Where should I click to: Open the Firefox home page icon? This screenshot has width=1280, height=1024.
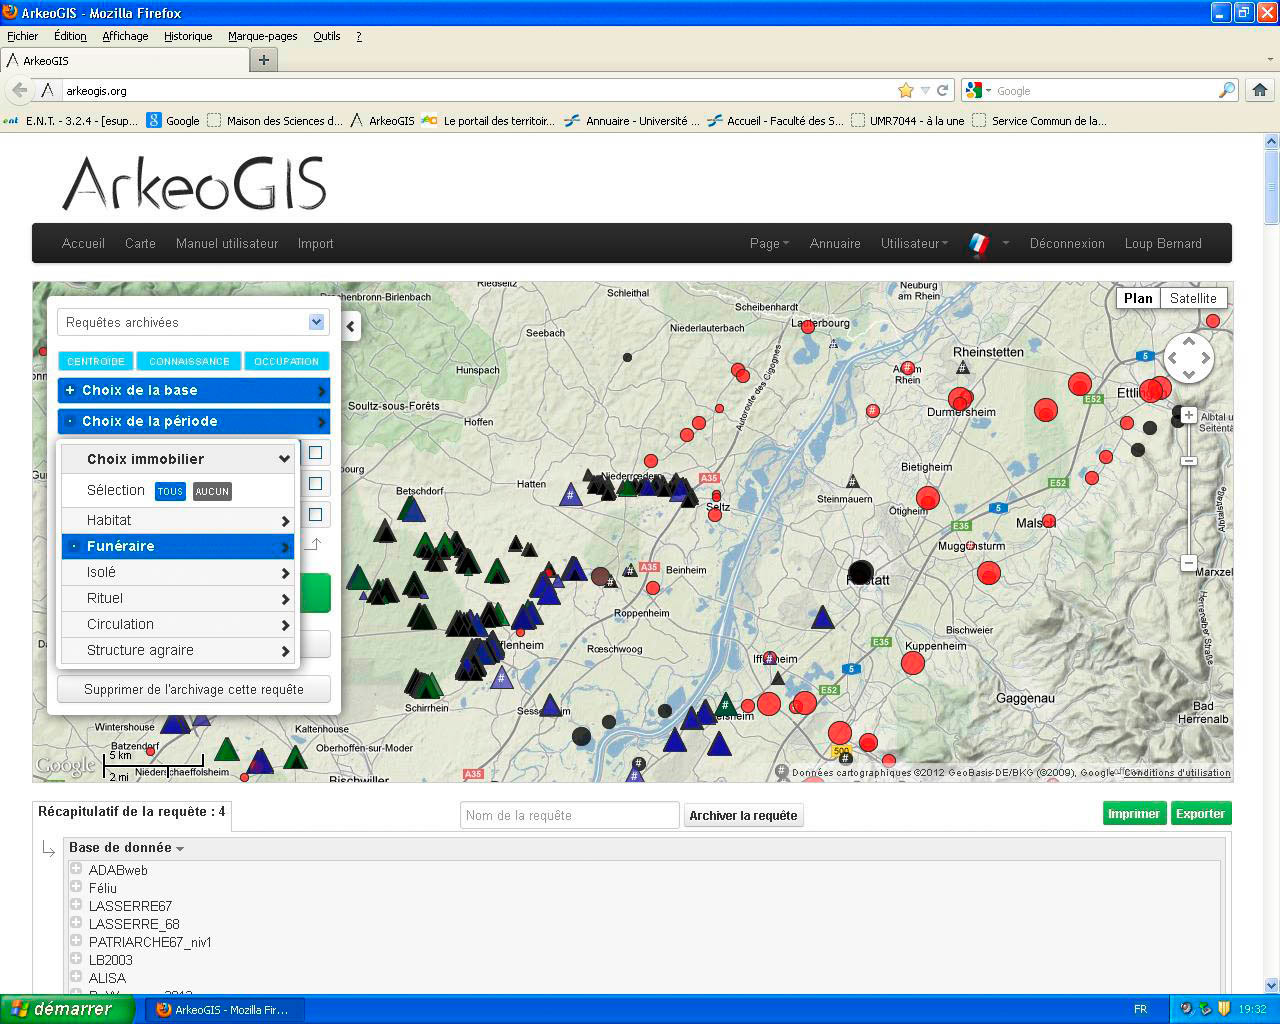tap(1260, 90)
